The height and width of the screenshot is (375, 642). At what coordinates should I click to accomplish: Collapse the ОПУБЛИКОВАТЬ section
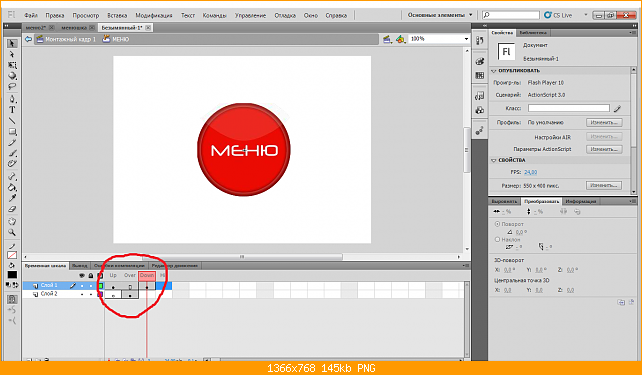pyautogui.click(x=494, y=71)
